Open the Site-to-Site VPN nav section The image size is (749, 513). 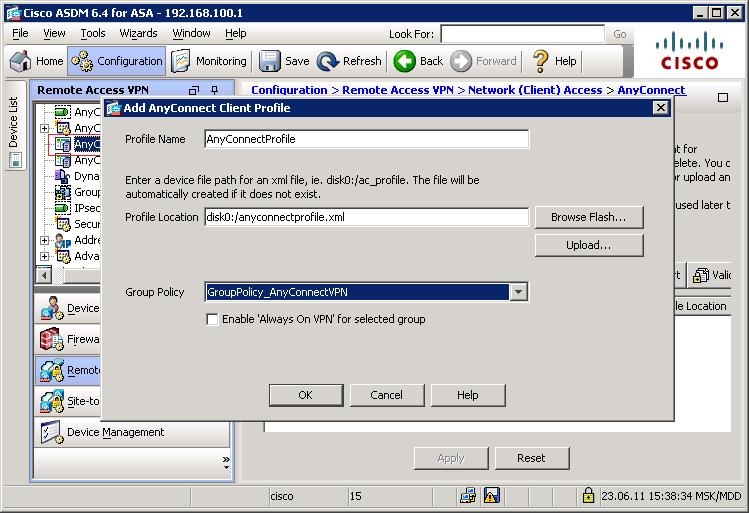point(68,401)
